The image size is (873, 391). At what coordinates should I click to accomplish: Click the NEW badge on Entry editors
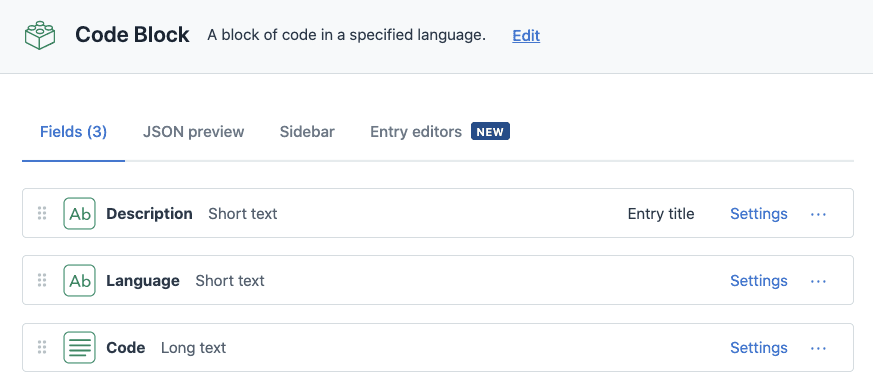[x=491, y=131]
